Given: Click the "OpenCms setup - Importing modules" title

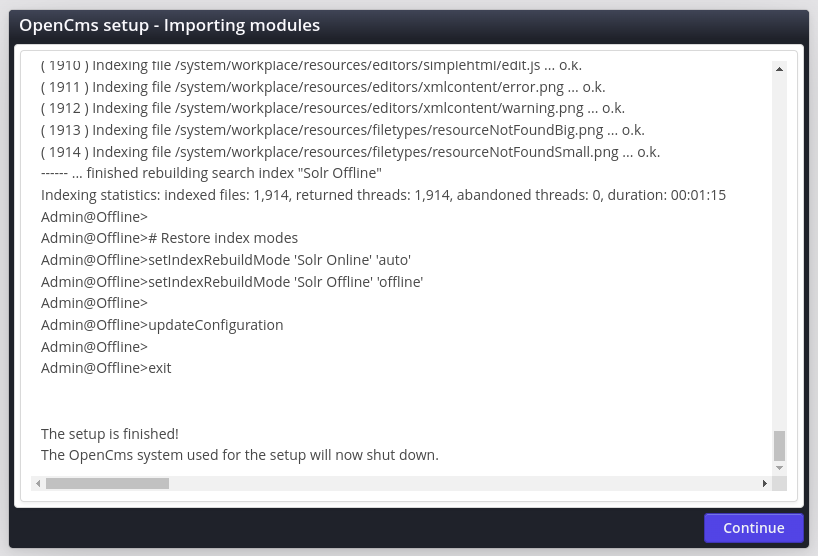Looking at the screenshot, I should click(x=170, y=25).
